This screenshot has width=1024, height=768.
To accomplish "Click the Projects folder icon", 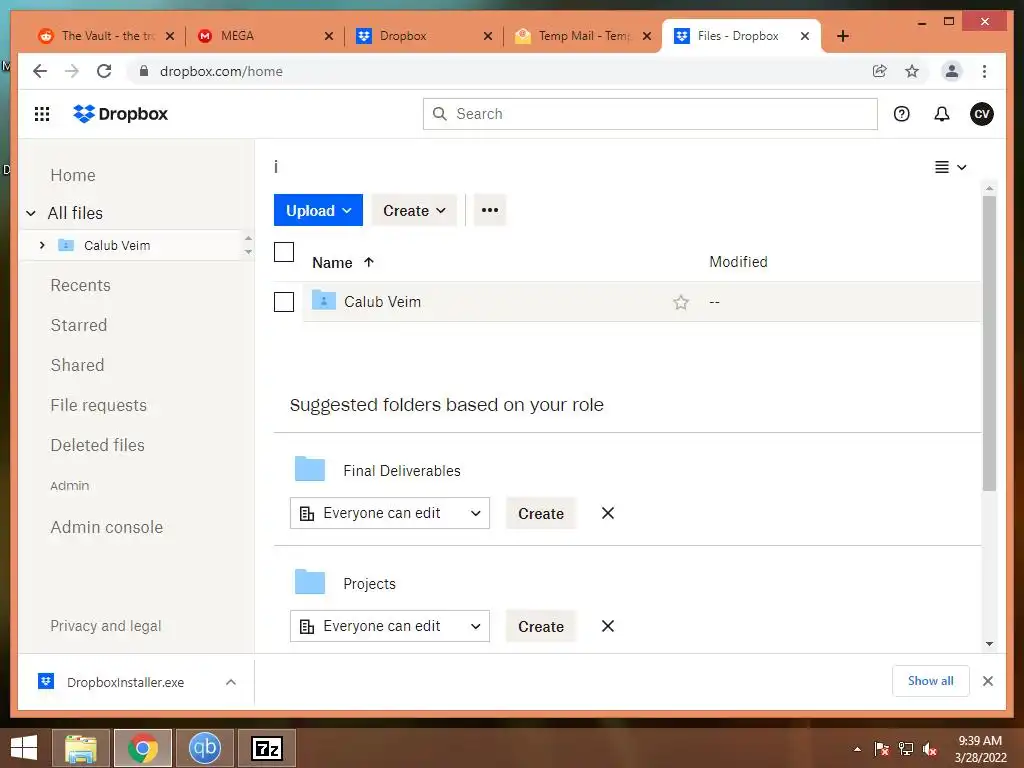I will [x=310, y=582].
